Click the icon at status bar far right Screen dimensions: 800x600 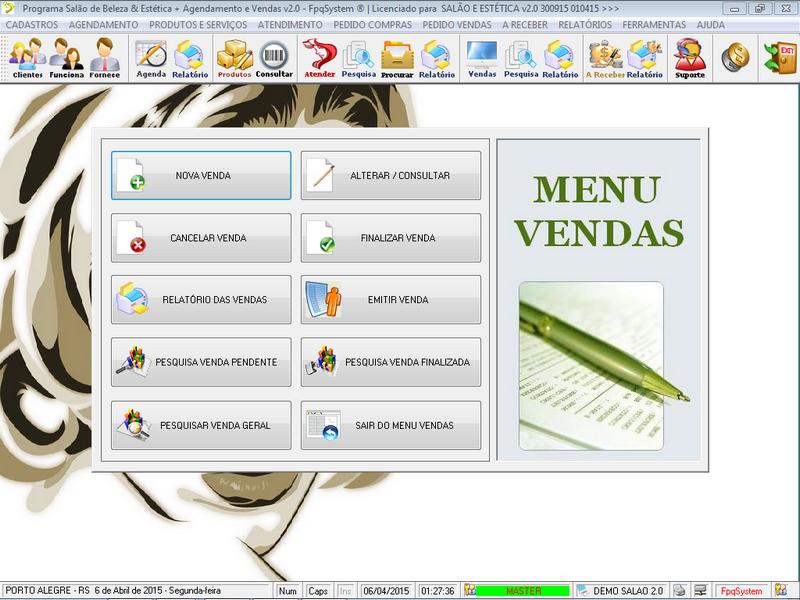(x=781, y=590)
